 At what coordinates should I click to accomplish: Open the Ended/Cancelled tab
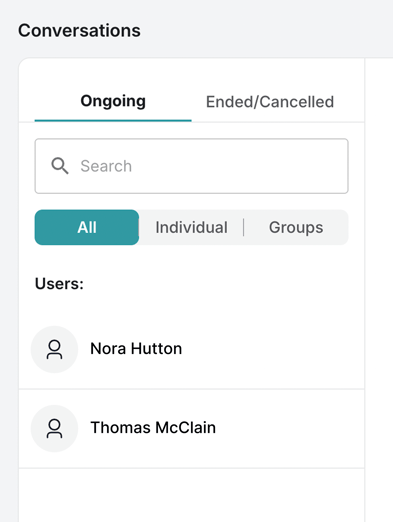tap(270, 102)
